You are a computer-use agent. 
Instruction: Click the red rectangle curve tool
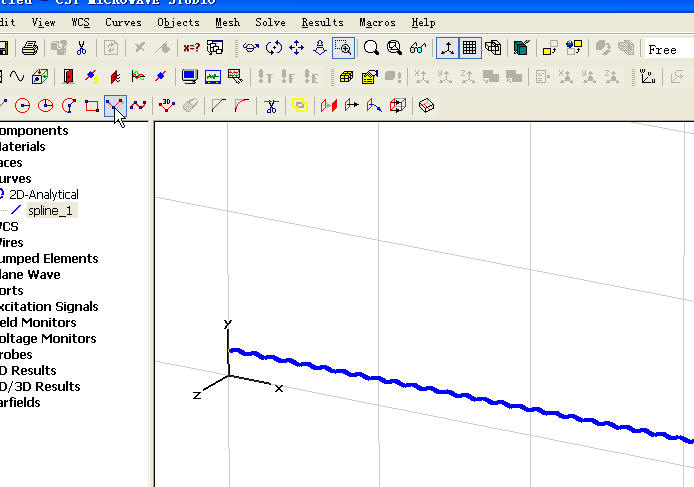point(91,105)
